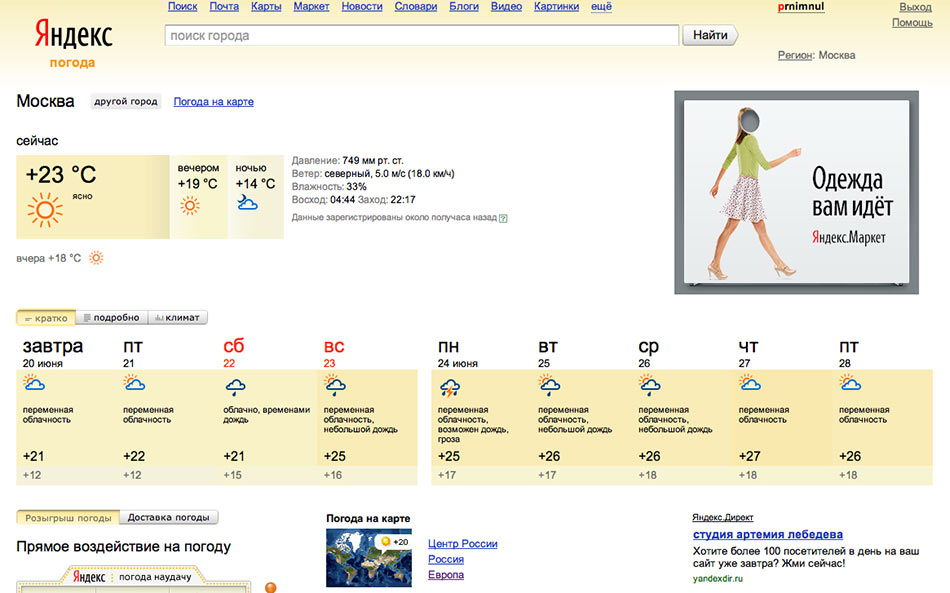
Task: Click the evening sun weather icon
Action: click(189, 206)
